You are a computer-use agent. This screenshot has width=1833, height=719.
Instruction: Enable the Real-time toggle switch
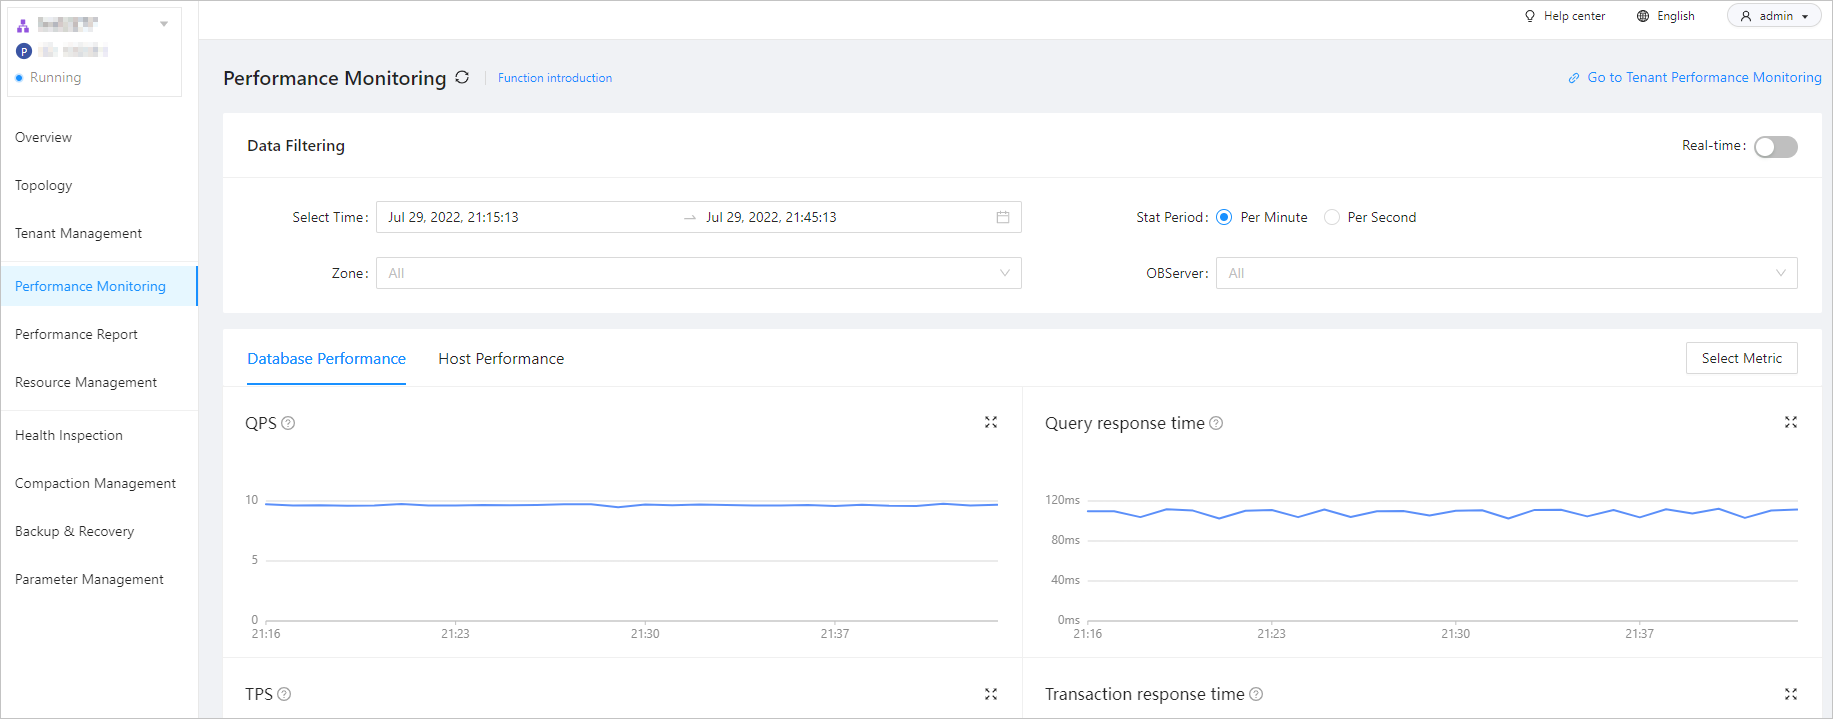1775,147
